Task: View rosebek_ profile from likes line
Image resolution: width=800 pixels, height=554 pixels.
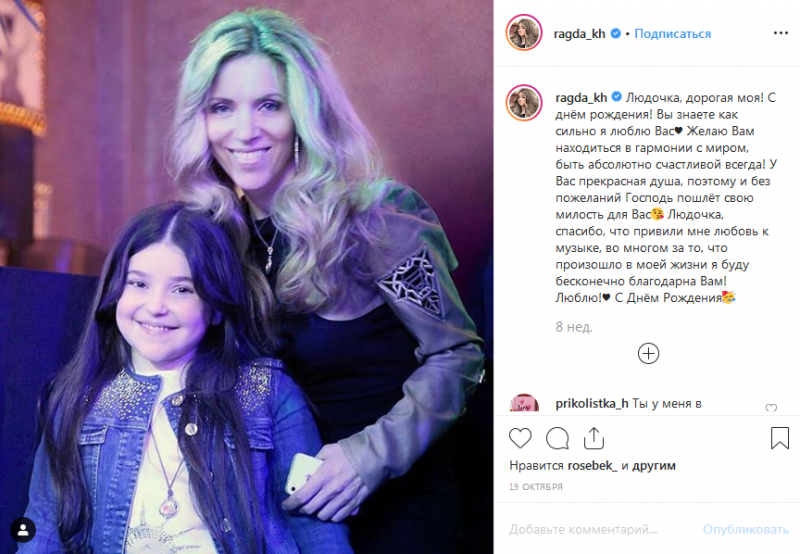Action: pyautogui.click(x=592, y=465)
